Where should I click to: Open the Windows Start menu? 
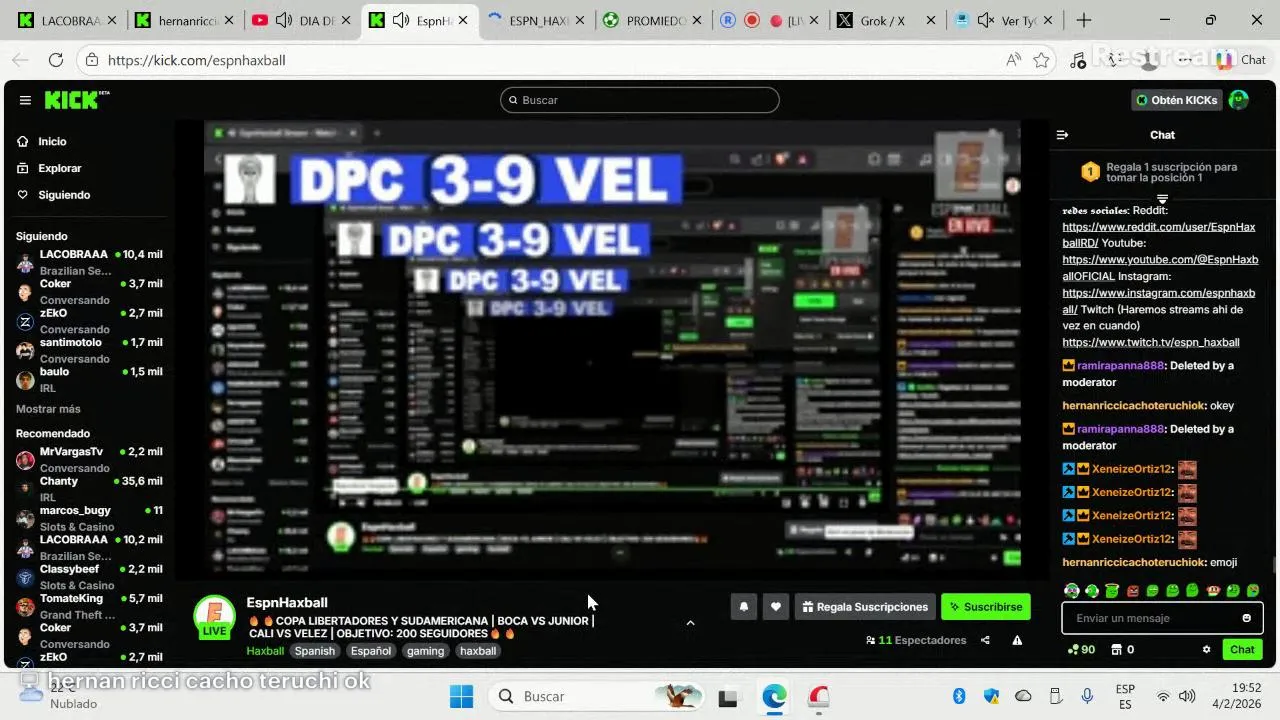click(x=461, y=696)
